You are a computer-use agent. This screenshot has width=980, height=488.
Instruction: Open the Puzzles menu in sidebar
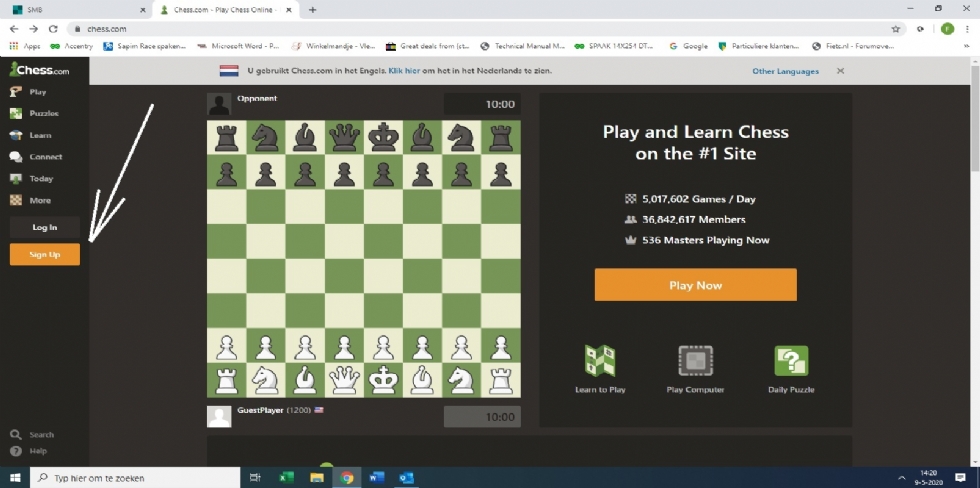[x=34, y=114]
